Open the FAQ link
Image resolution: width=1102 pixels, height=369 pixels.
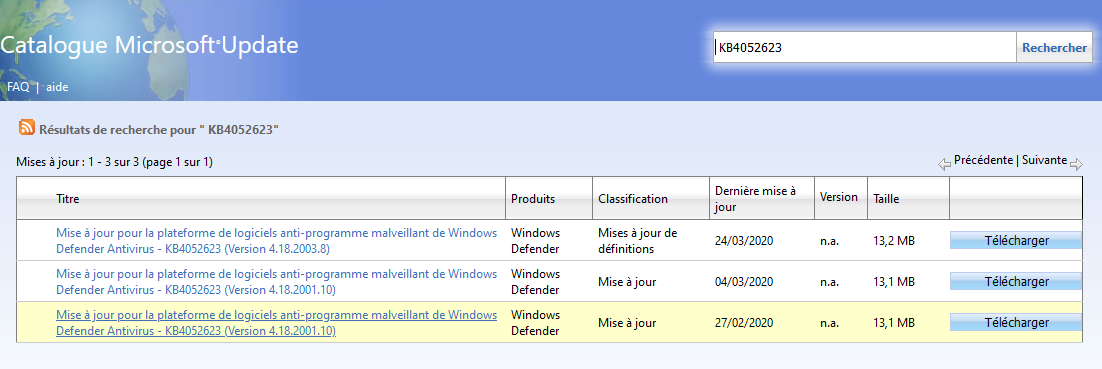18,87
